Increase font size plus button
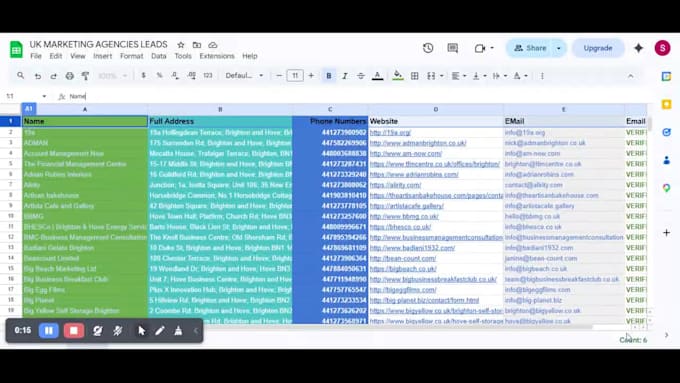 coord(311,75)
